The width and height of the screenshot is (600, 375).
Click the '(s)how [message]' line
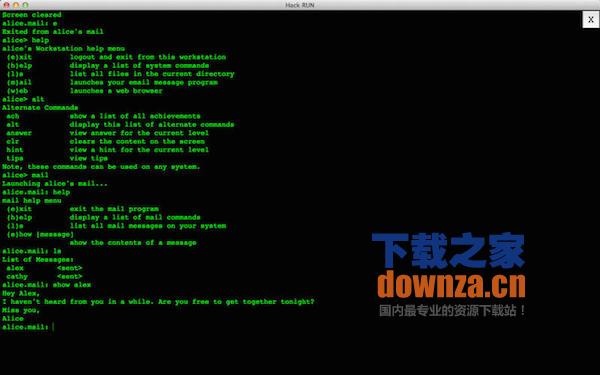click(40, 234)
